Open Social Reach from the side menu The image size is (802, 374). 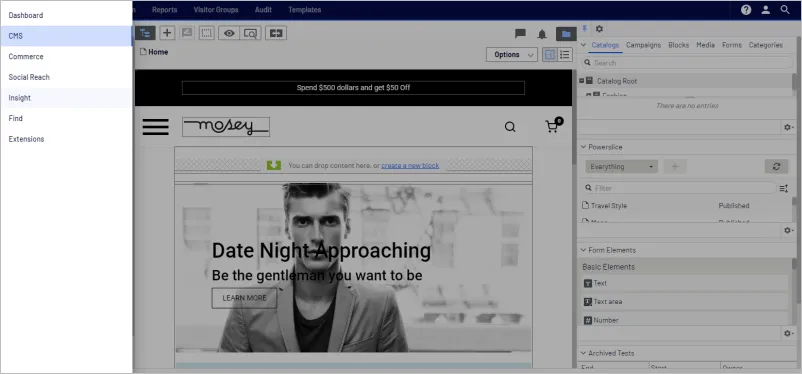tap(66, 77)
